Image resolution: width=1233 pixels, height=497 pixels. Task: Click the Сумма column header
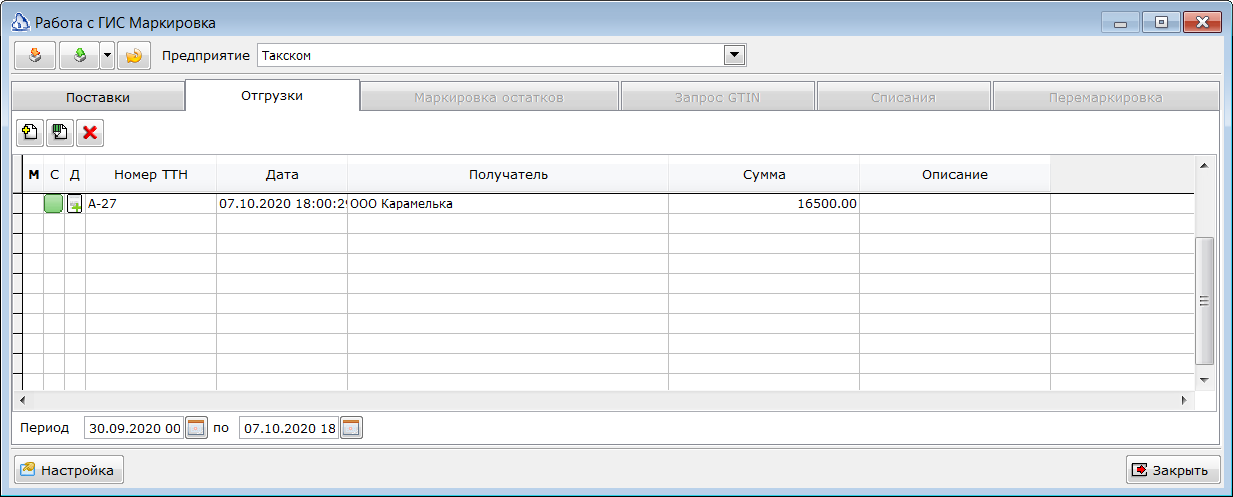tap(764, 174)
